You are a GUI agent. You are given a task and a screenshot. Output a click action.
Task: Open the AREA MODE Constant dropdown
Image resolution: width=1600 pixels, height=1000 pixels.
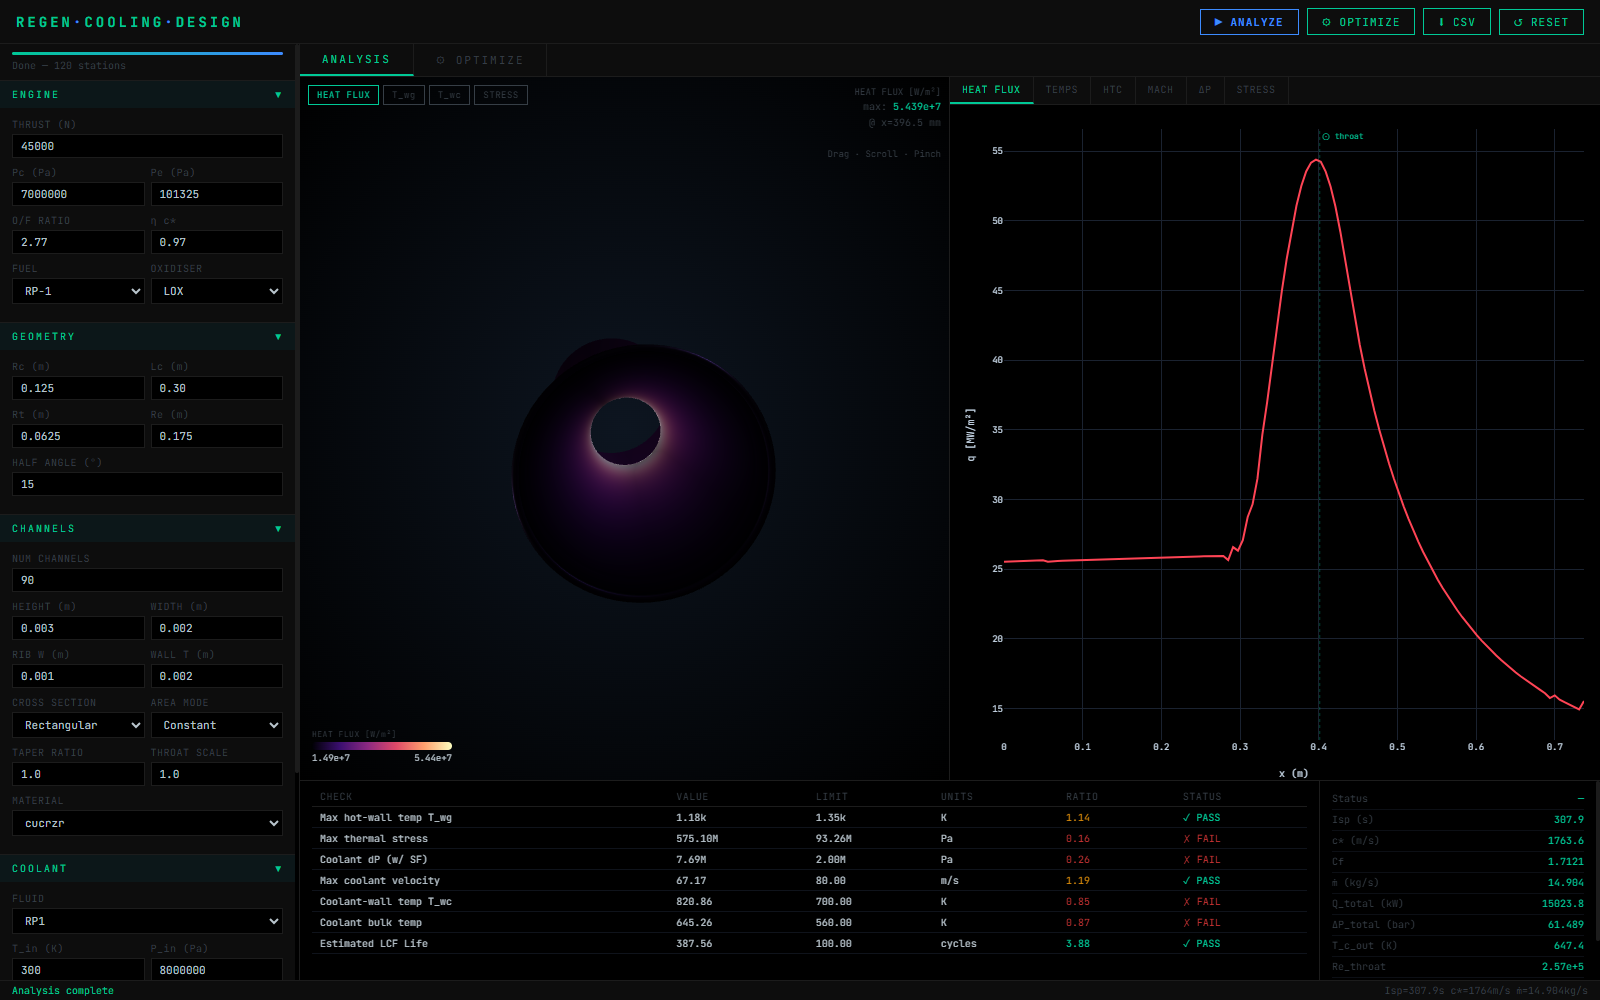coord(217,725)
